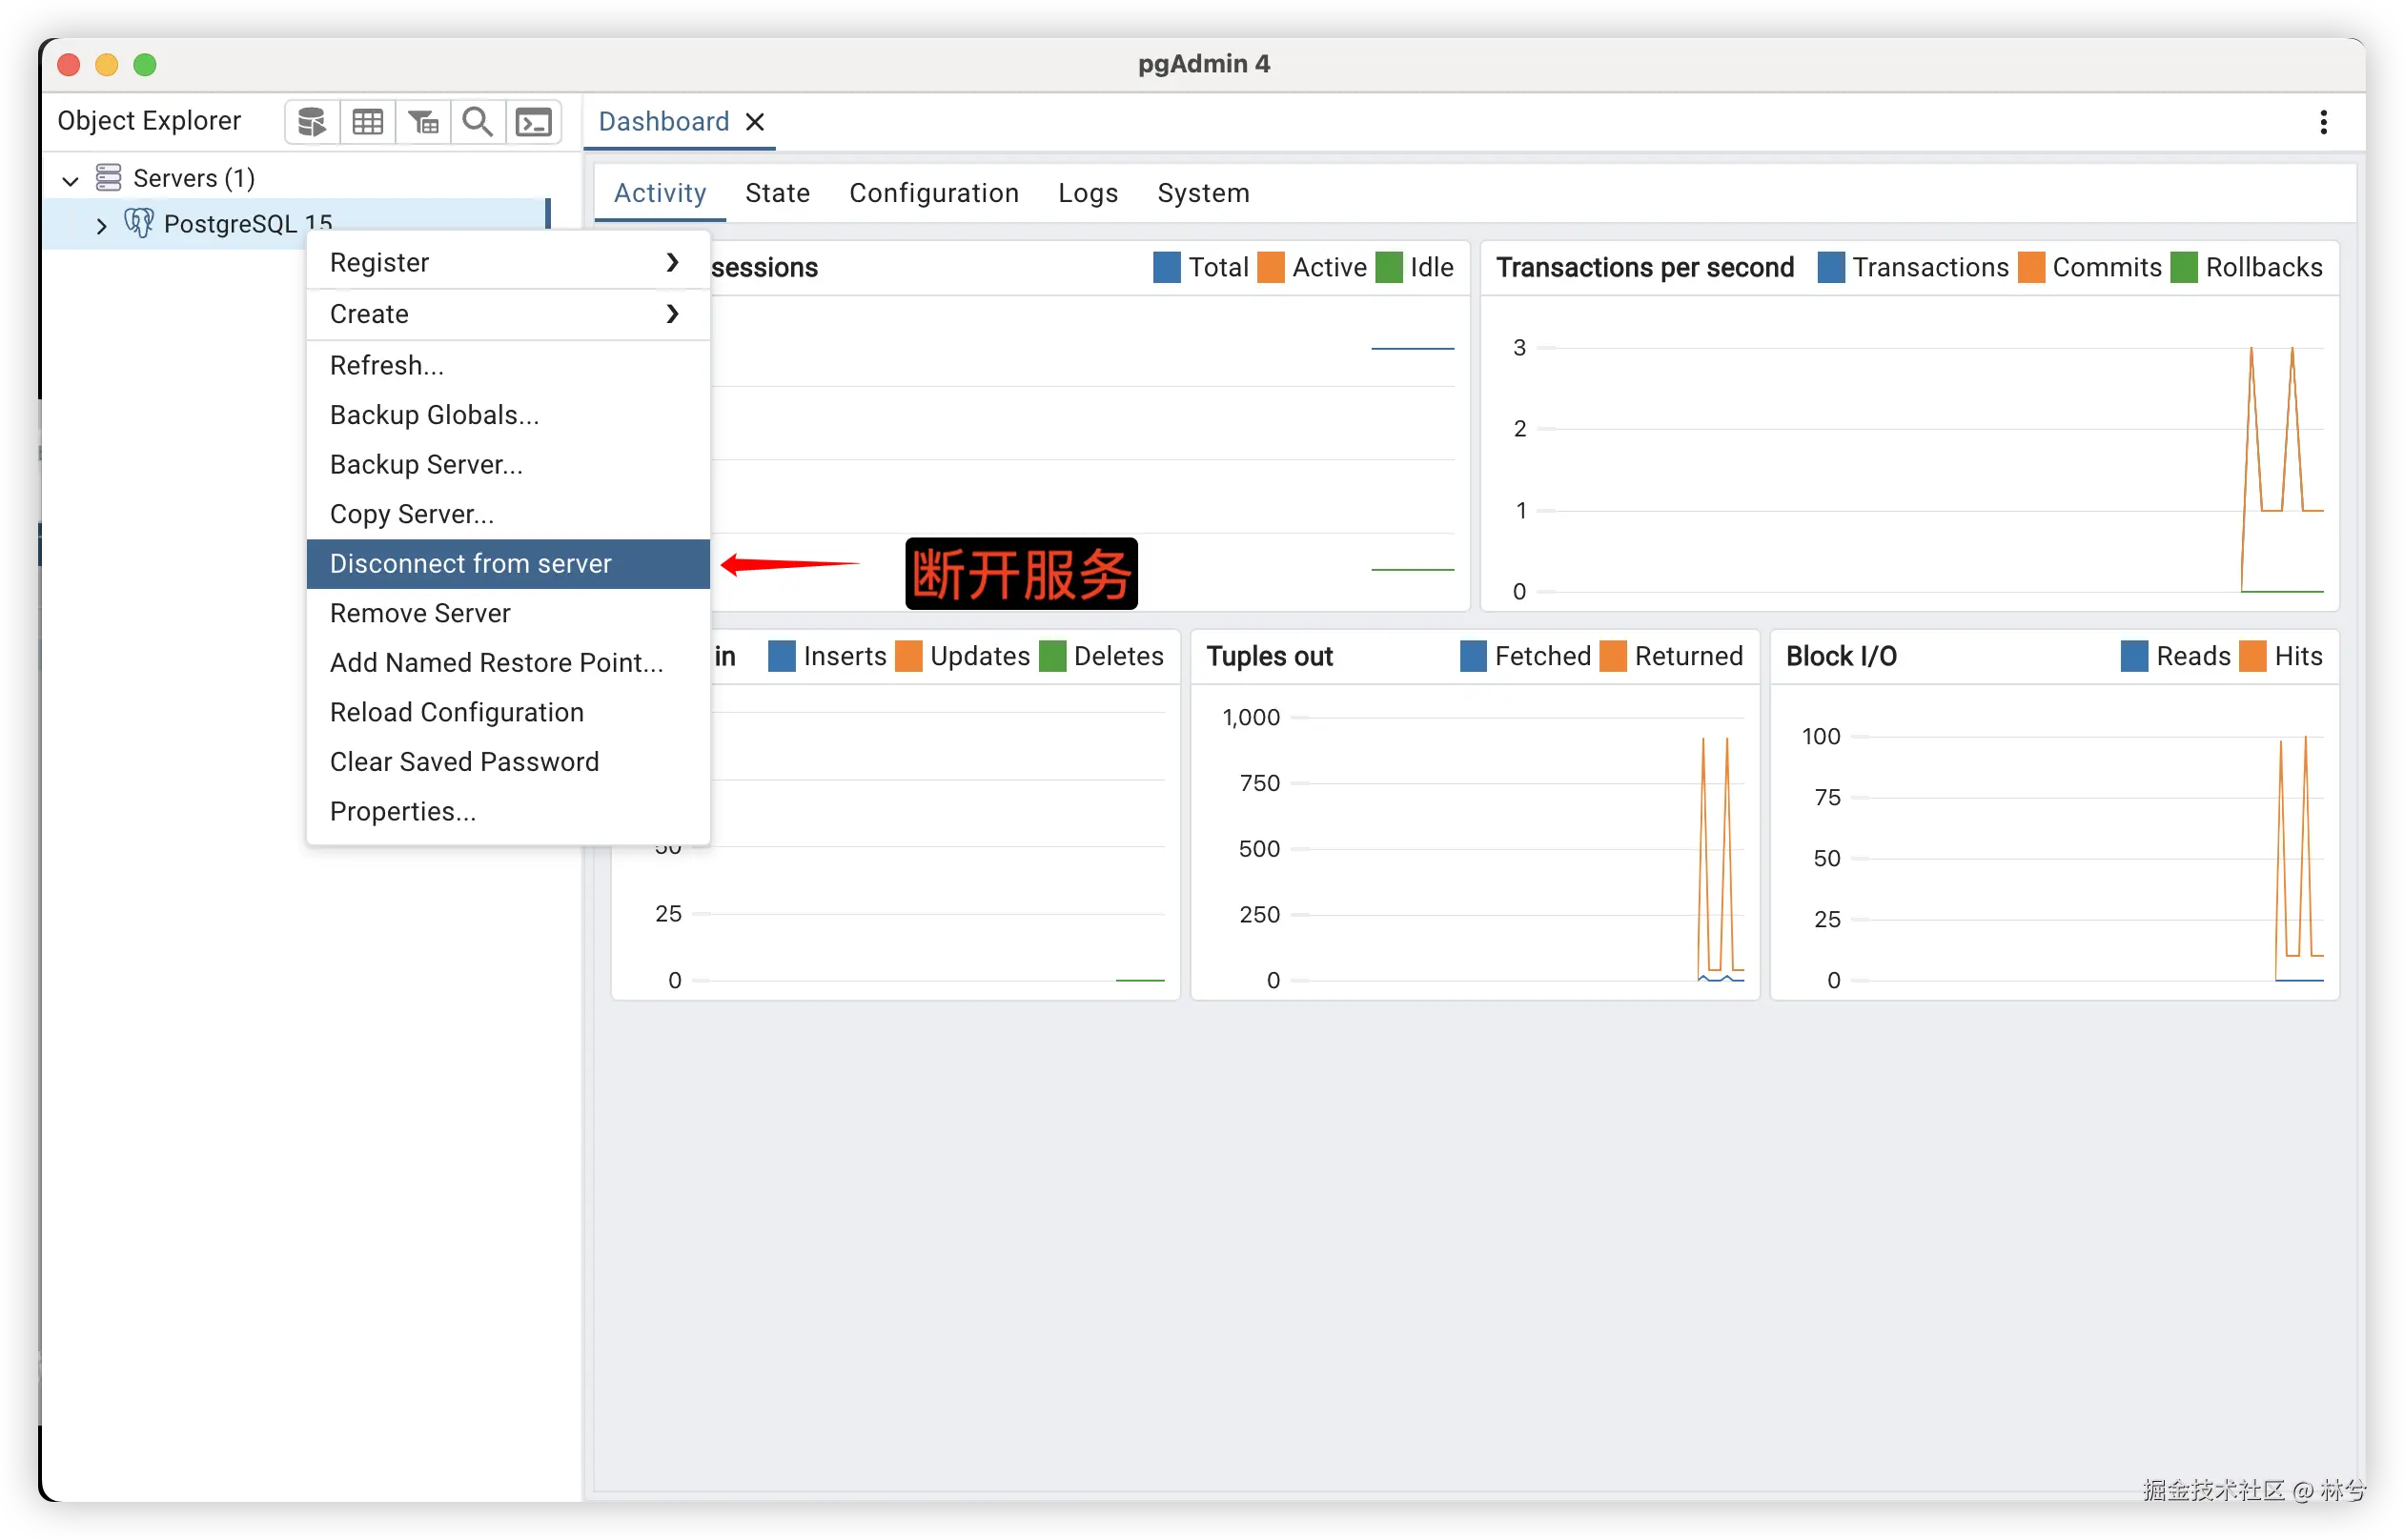Switch to the Configuration tab

933,193
